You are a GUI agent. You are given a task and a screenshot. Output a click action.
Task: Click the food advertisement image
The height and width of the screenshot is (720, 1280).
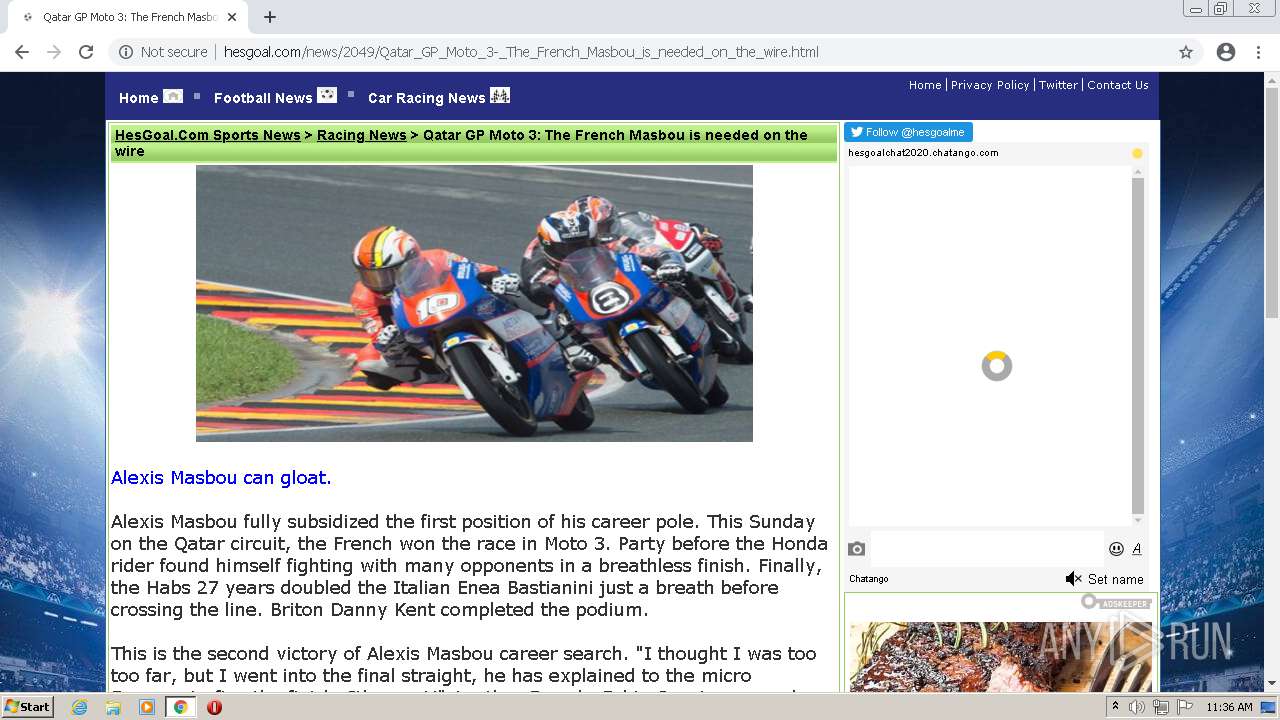[x=1000, y=657]
